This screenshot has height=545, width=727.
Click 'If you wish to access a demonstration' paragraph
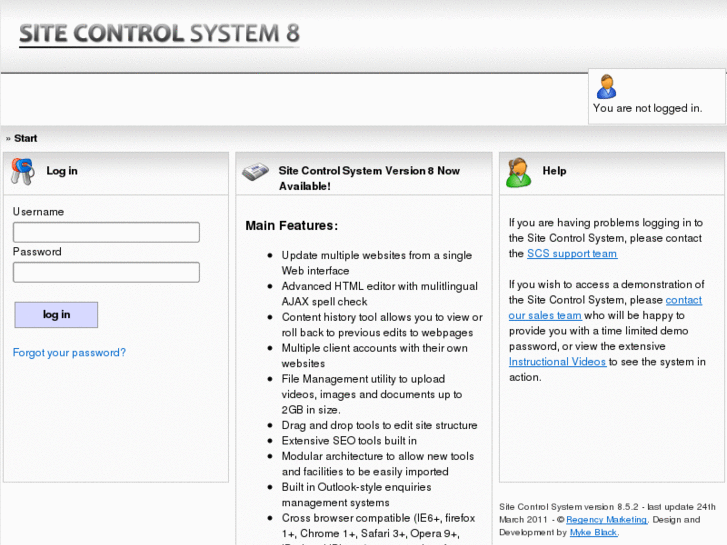pos(607,331)
